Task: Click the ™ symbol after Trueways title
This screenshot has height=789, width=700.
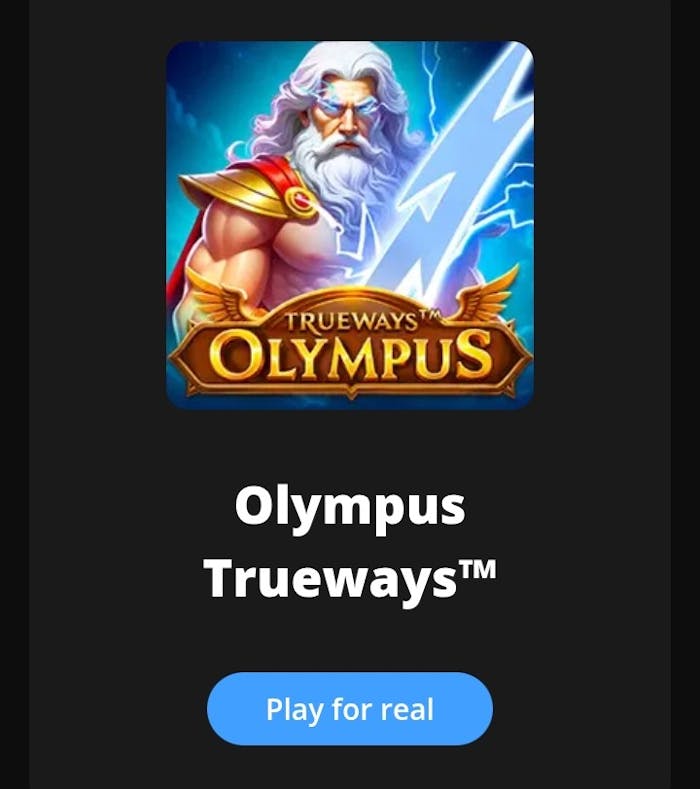Action: pos(478,570)
